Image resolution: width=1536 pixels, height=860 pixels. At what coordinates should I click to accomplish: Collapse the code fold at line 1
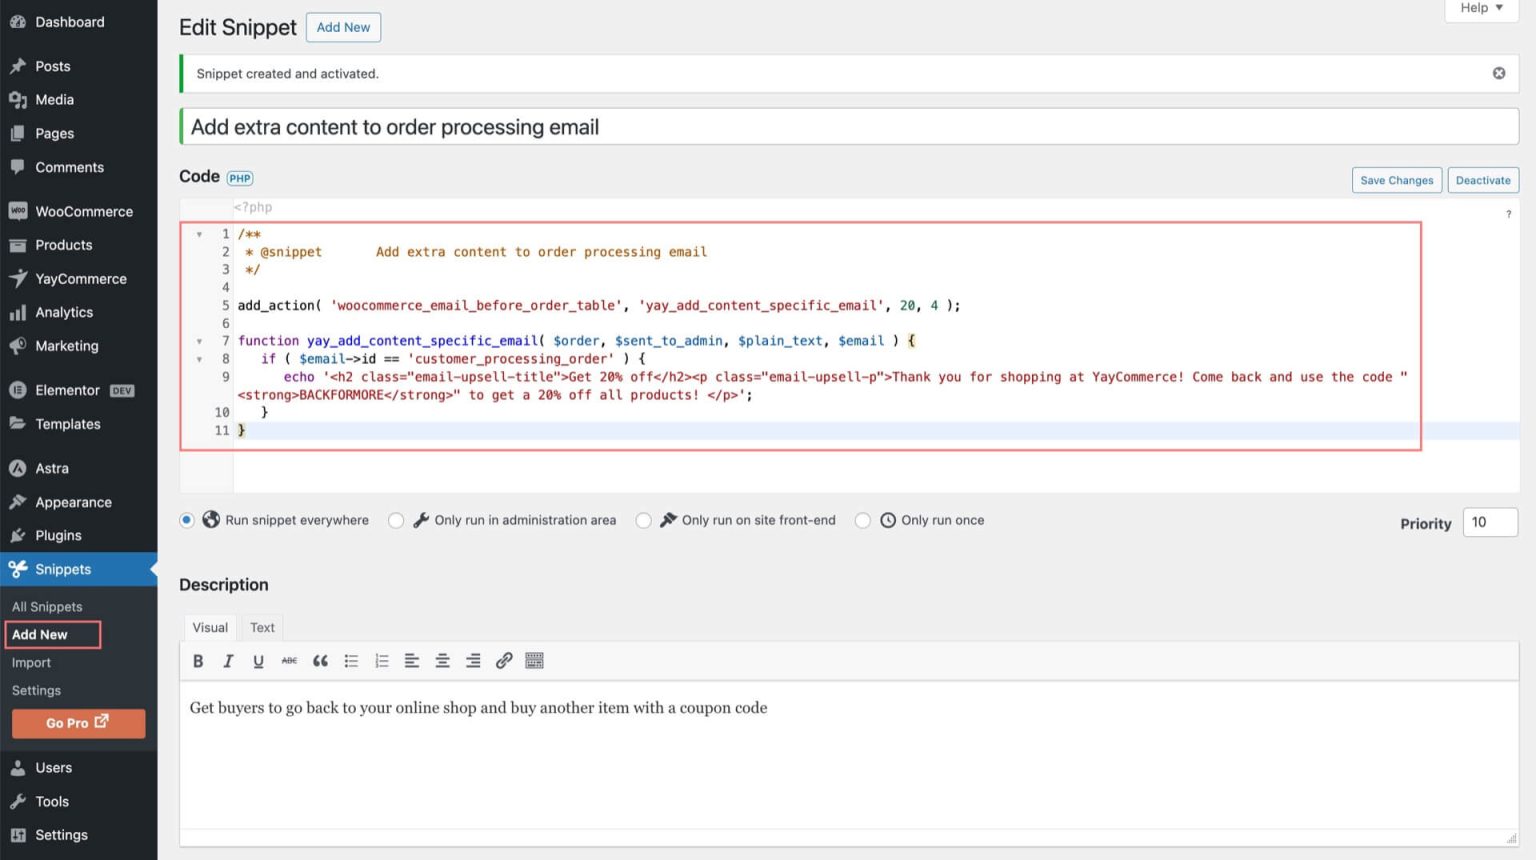(x=199, y=234)
